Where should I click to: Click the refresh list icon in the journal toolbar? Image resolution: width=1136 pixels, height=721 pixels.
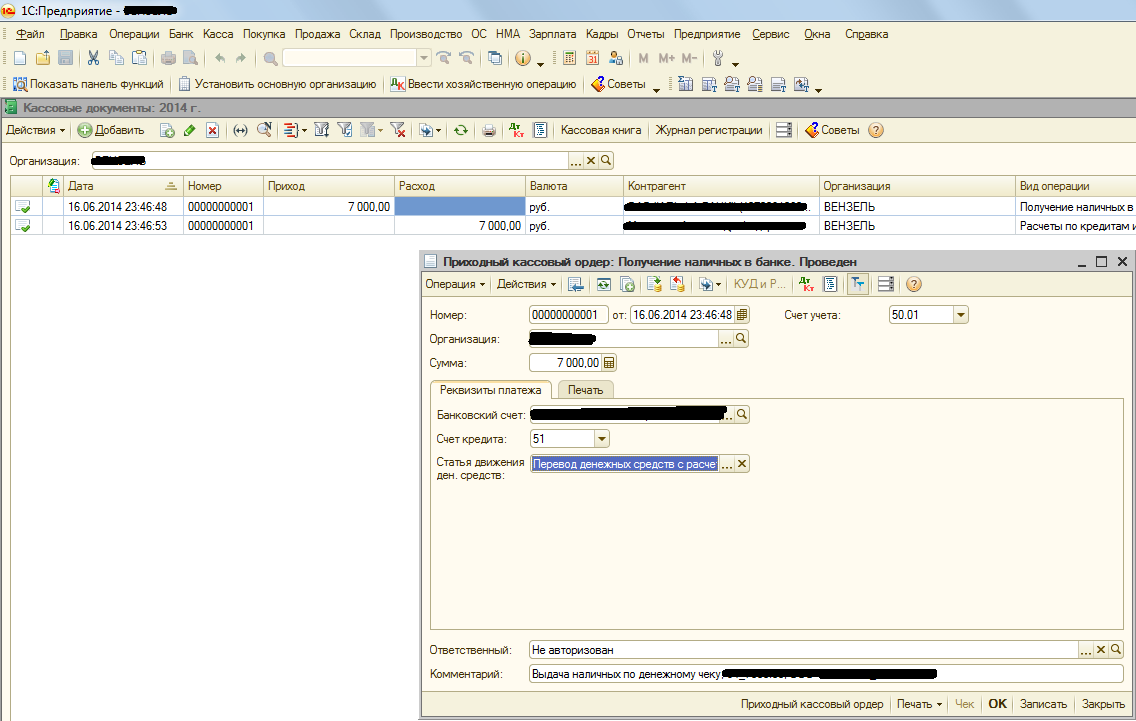460,130
